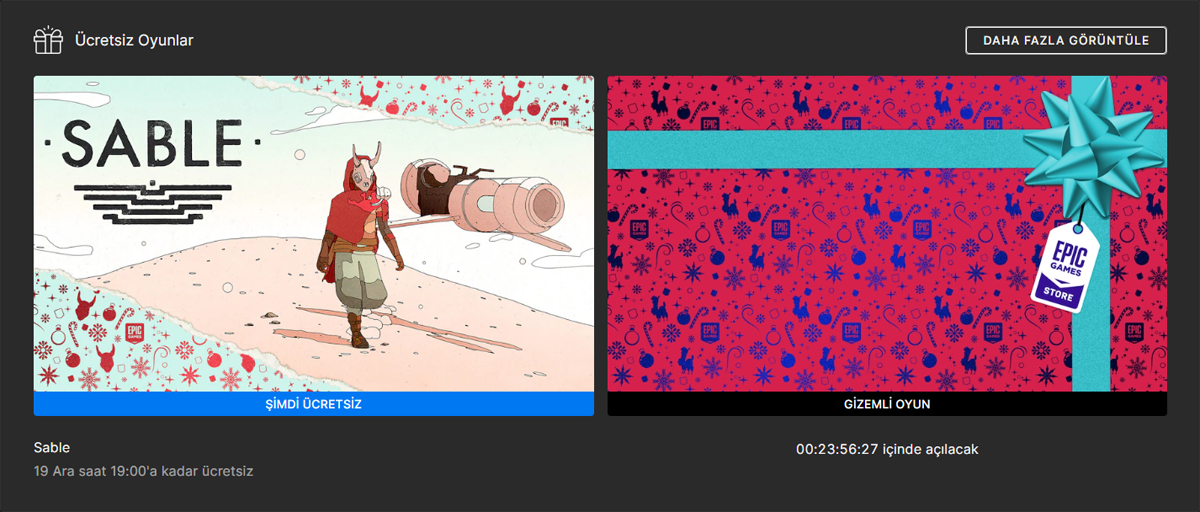Viewport: 1200px width, 512px height.
Task: Open the Ücretsiz Oyunlar section heading
Action: coord(134,41)
